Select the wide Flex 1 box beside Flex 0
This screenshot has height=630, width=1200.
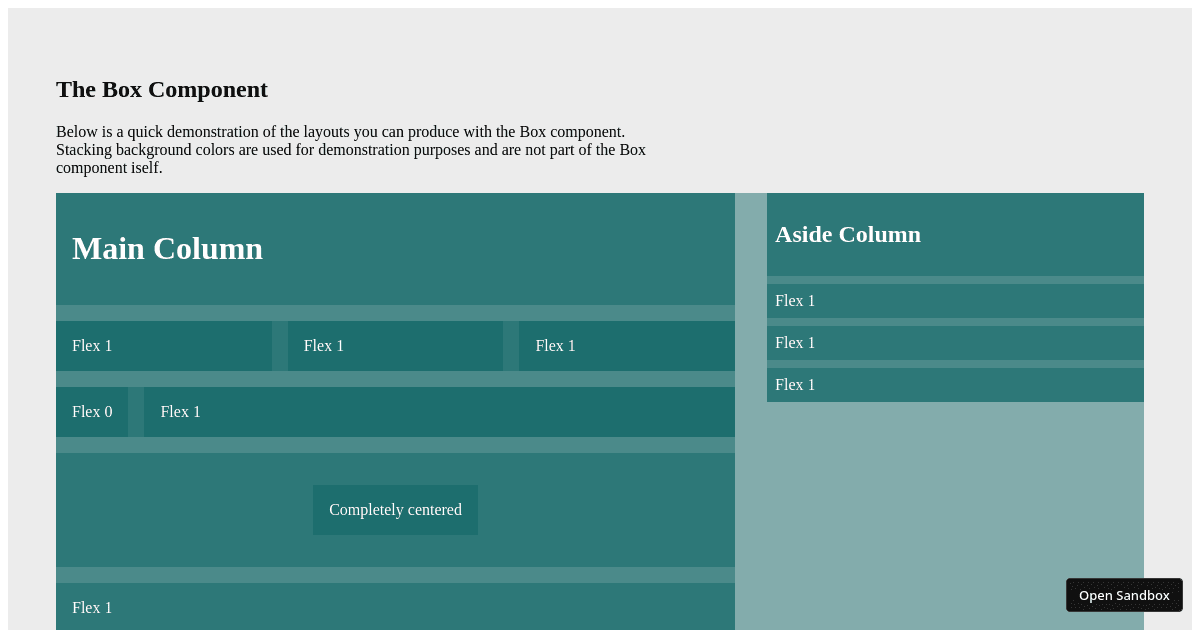(440, 411)
